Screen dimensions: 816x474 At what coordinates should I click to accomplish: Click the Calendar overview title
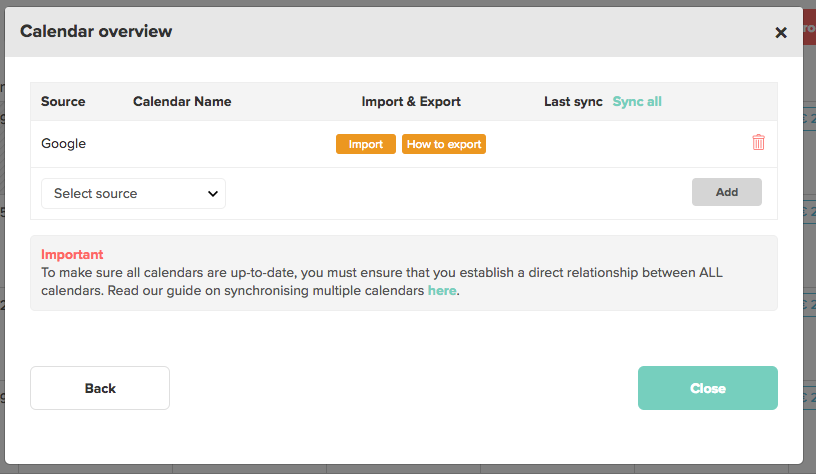click(x=96, y=31)
